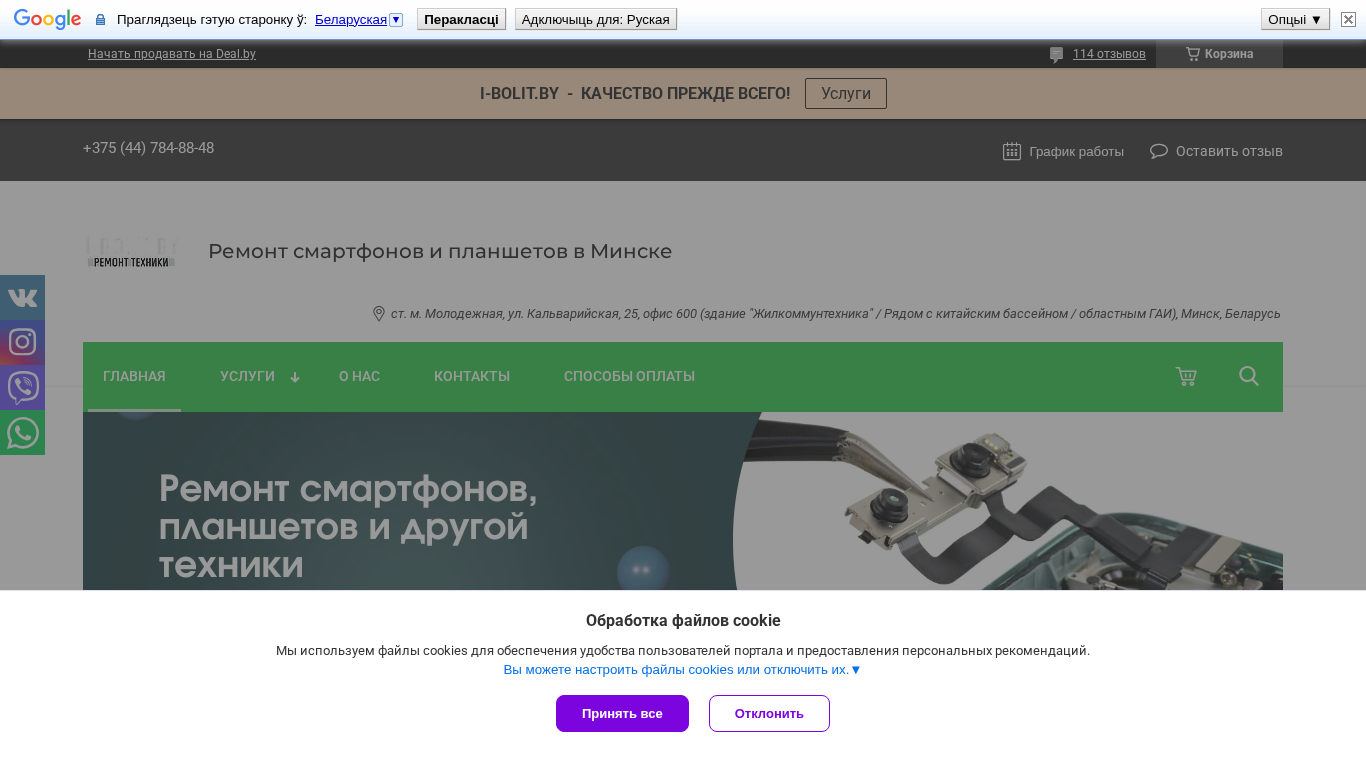Open the О нас menu item
Image resolution: width=1366 pixels, height=768 pixels.
coord(359,376)
